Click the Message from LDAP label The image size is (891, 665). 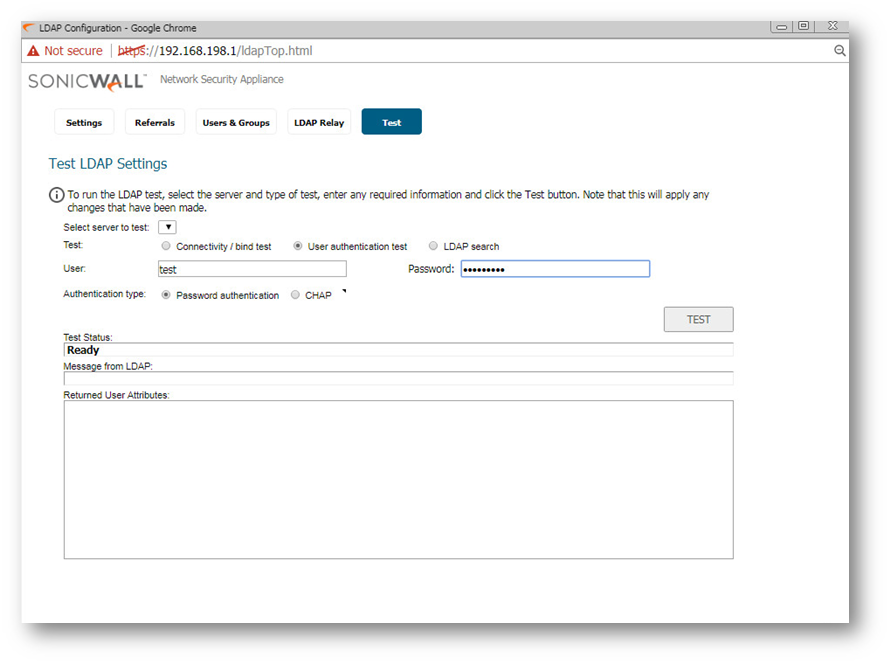108,367
